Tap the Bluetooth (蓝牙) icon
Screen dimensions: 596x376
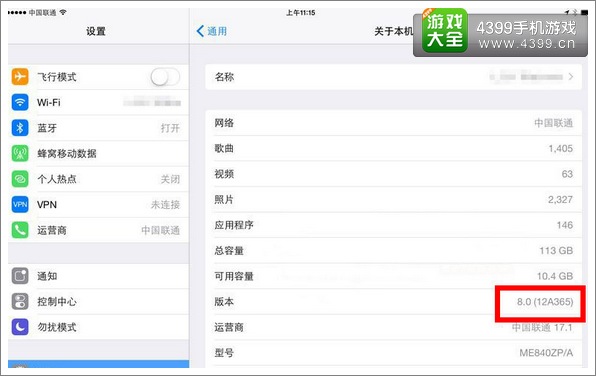tap(20, 128)
